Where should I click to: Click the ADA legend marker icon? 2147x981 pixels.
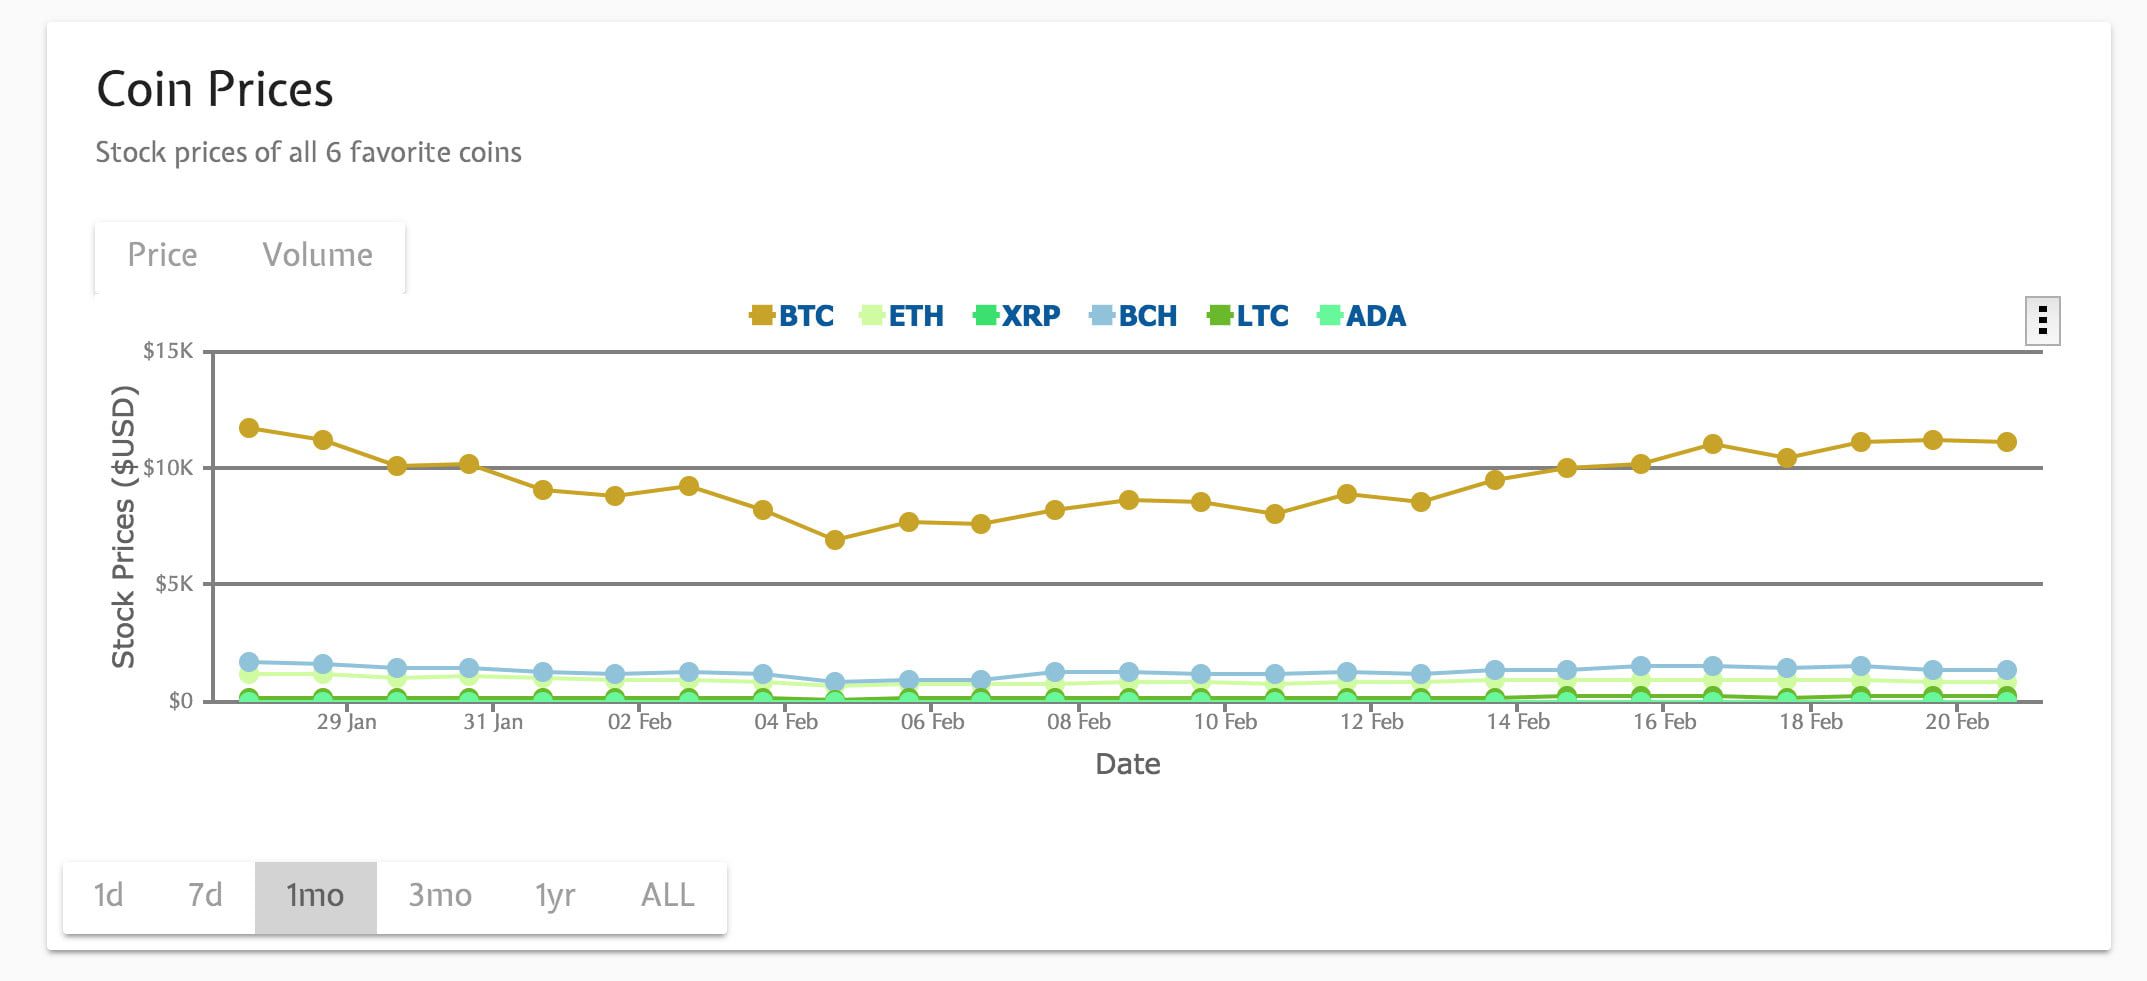click(1329, 316)
